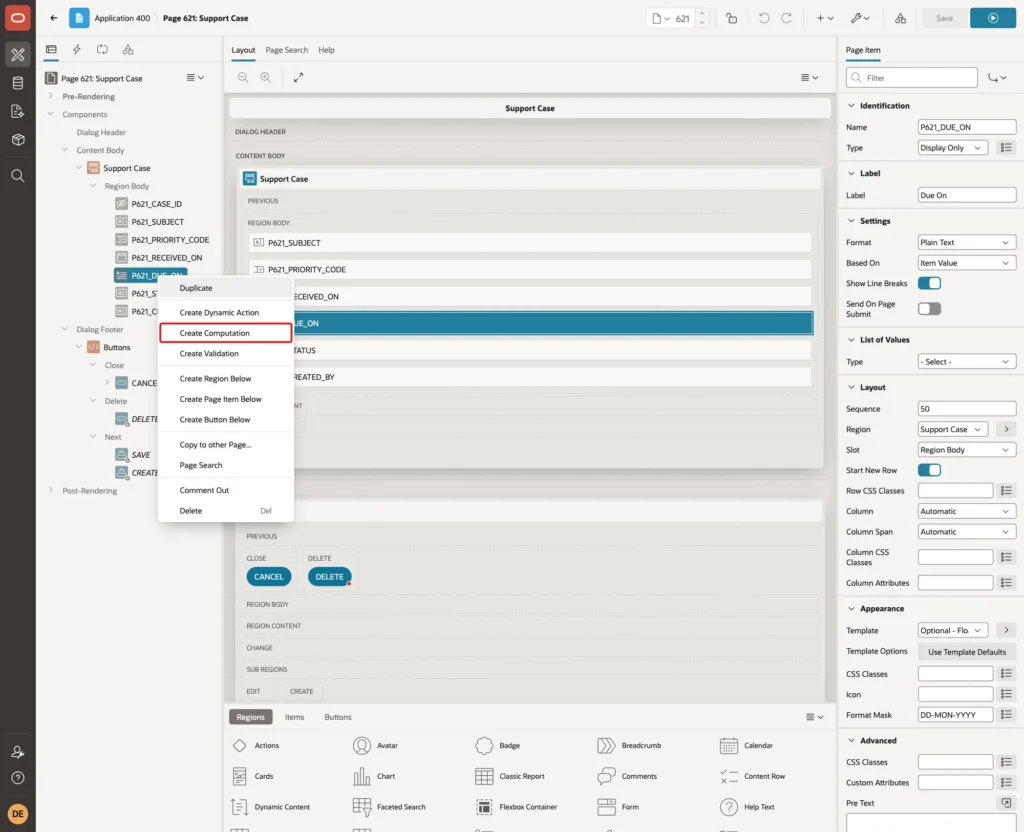Click the search magnifier in left sidebar

point(18,176)
